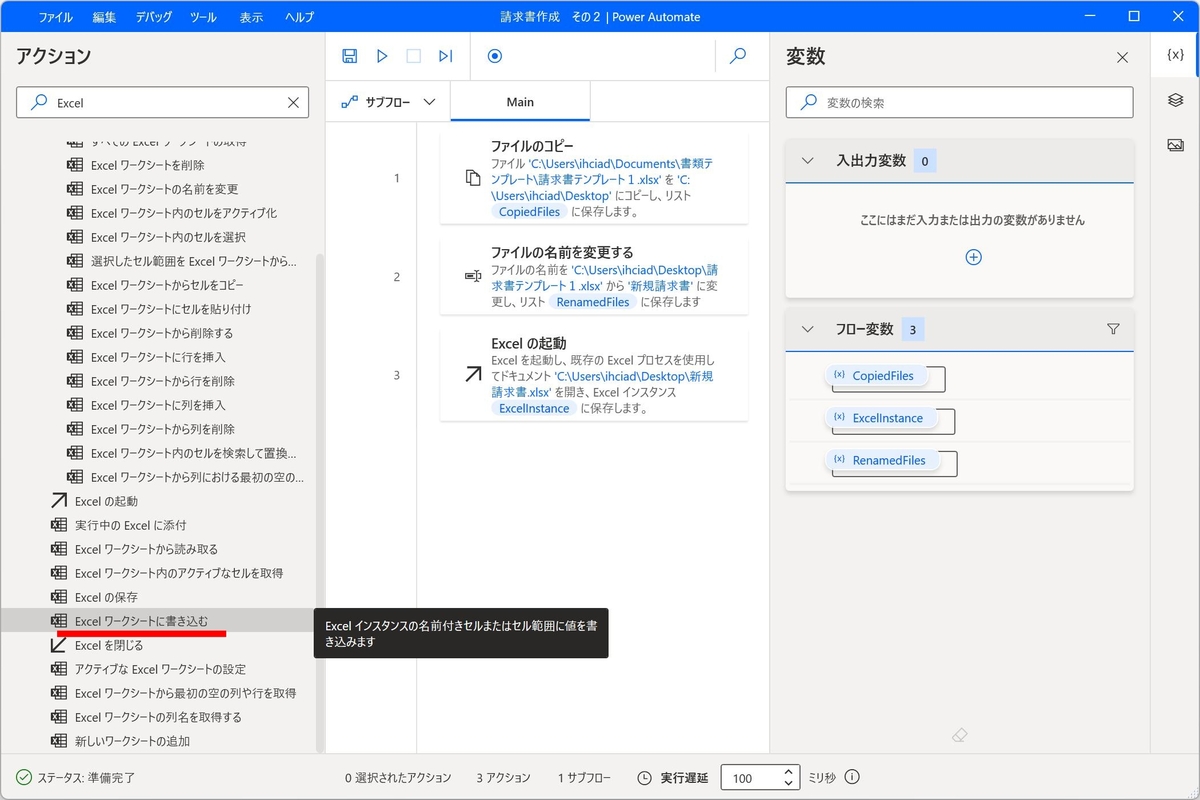This screenshot has height=800, width=1200.
Task: Select Excel ワークシートの列名を取得する action
Action: pyautogui.click(x=158, y=717)
